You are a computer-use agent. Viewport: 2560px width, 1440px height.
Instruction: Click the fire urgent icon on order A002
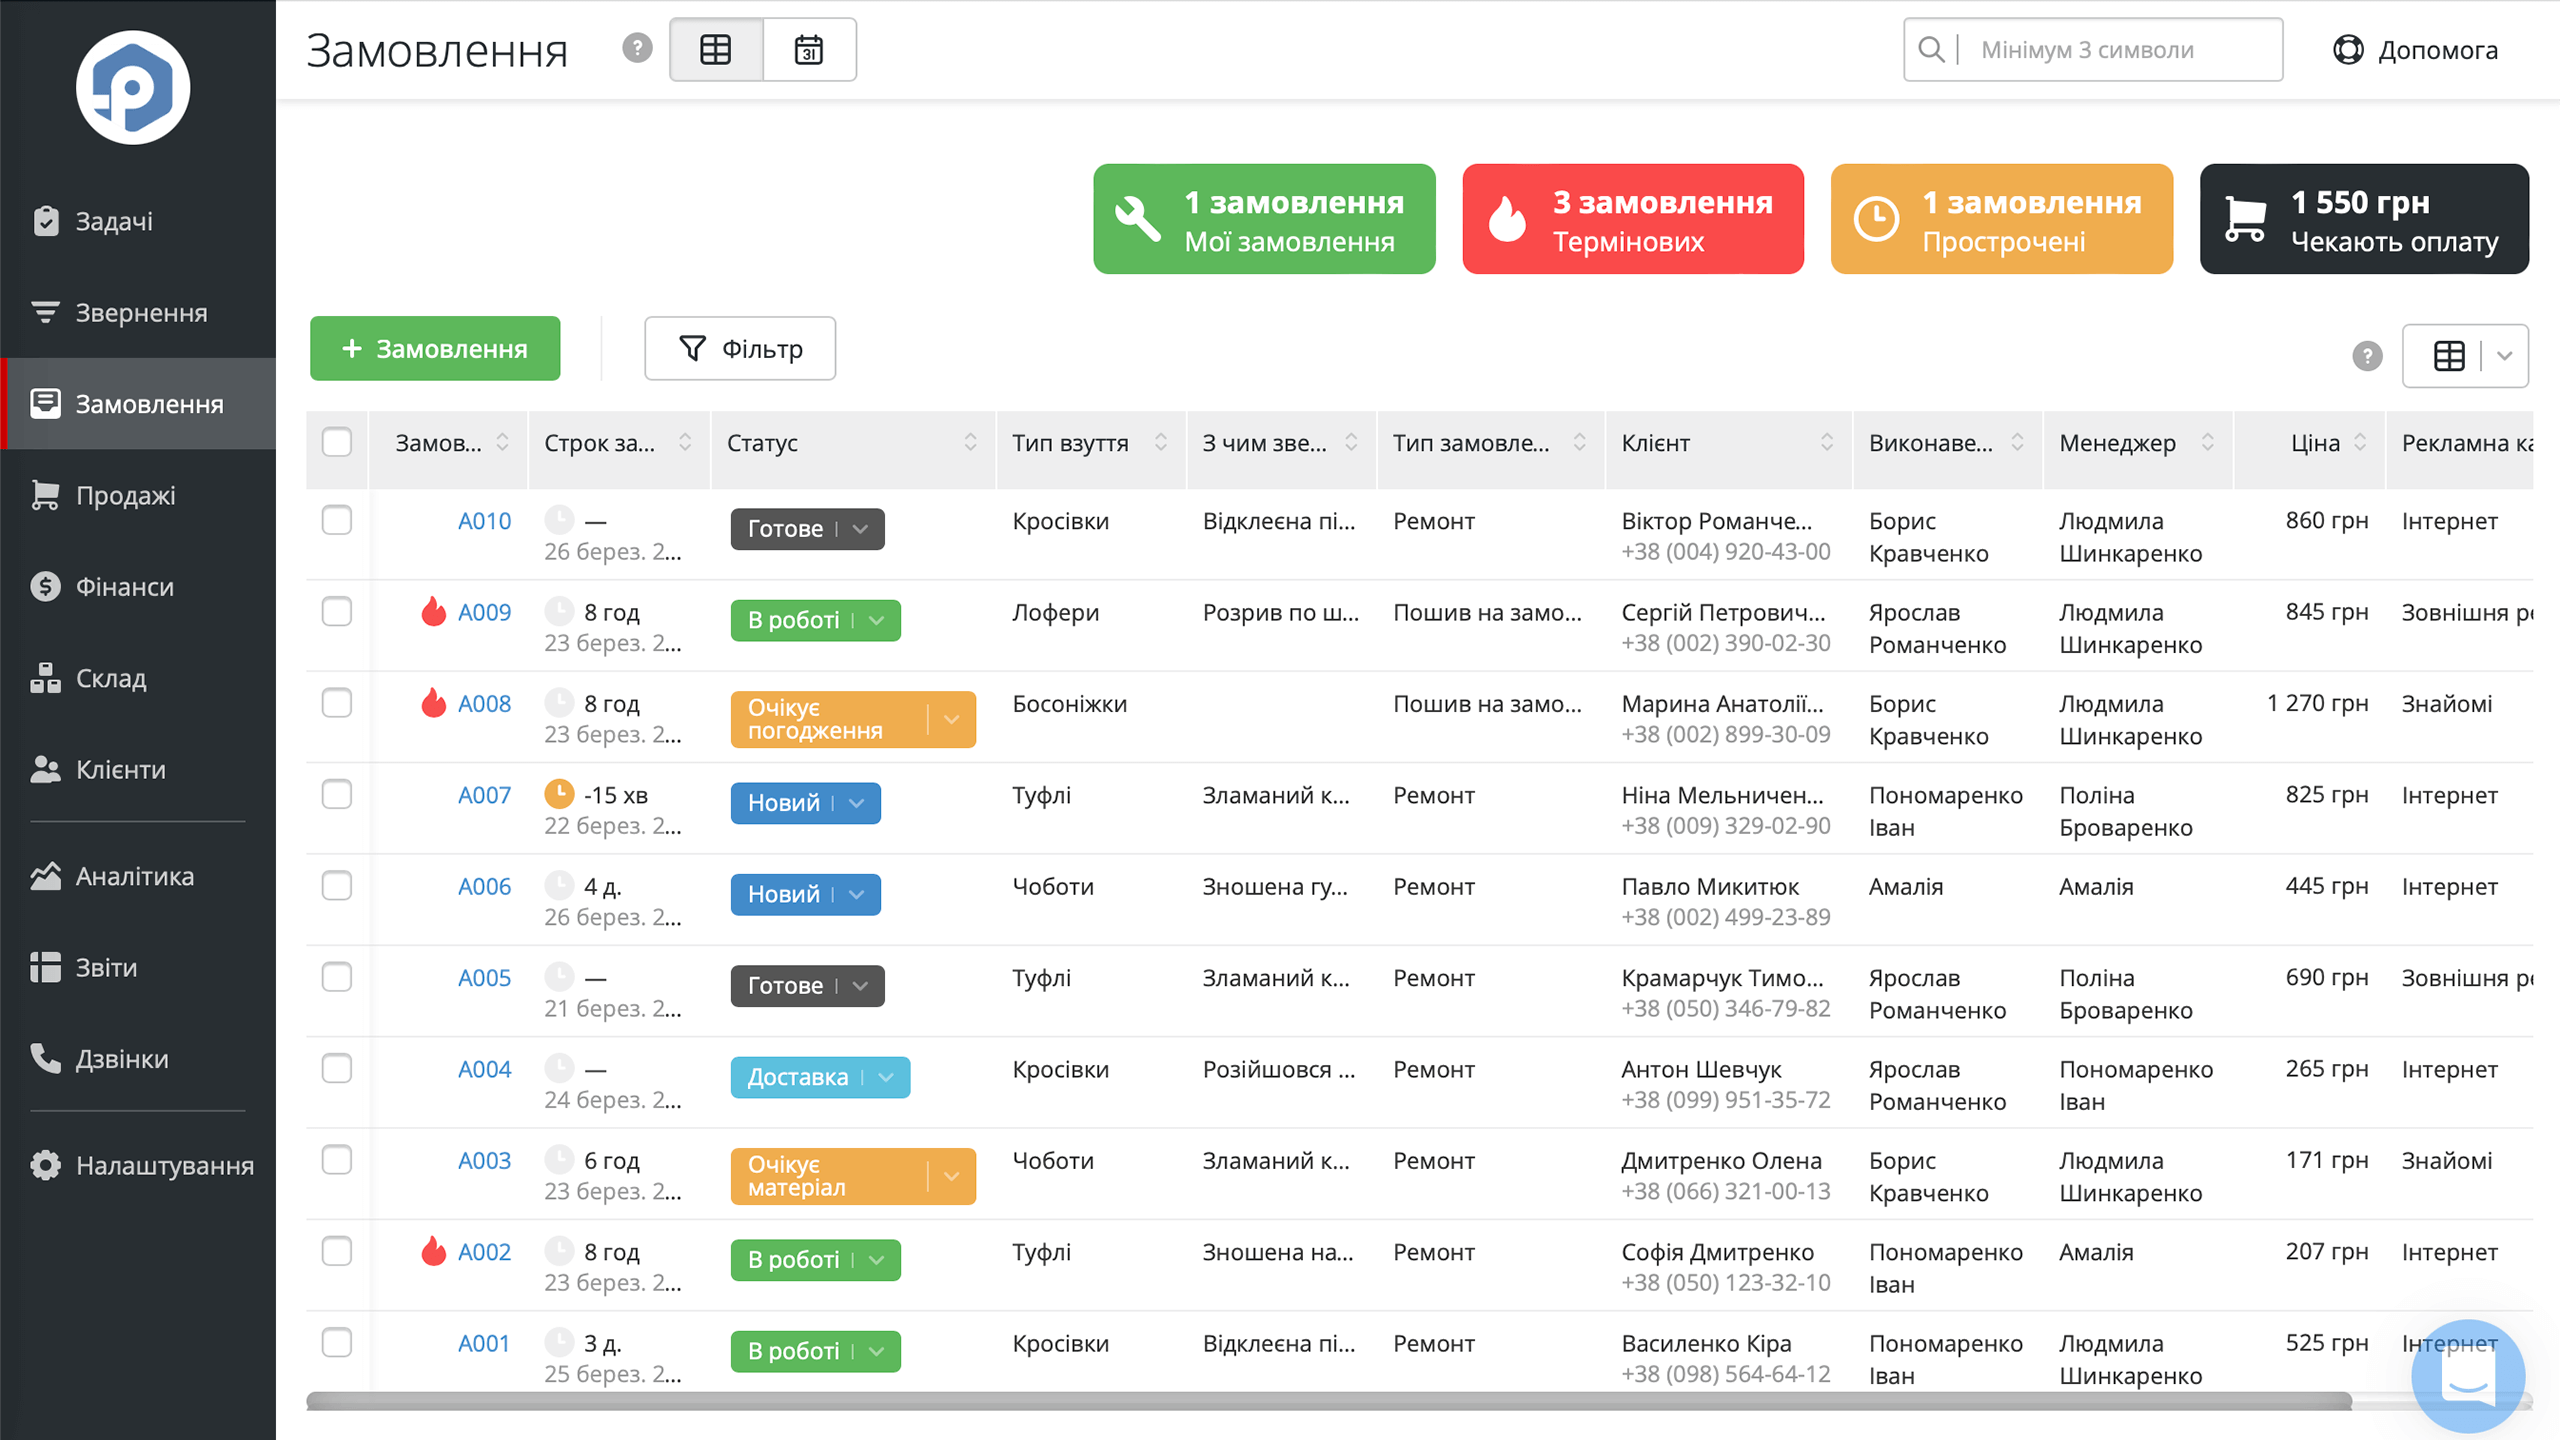[433, 1250]
